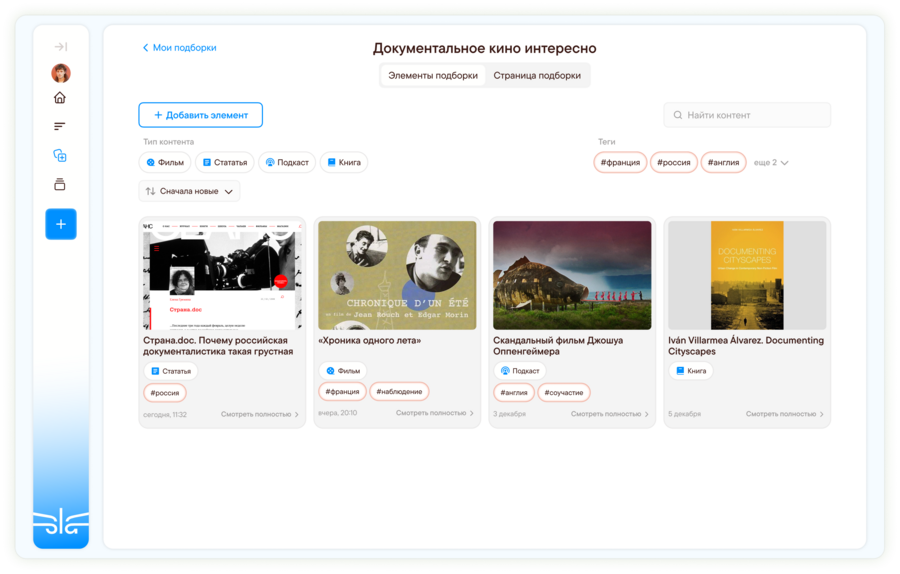Go back to Мои подборки

(x=179, y=48)
